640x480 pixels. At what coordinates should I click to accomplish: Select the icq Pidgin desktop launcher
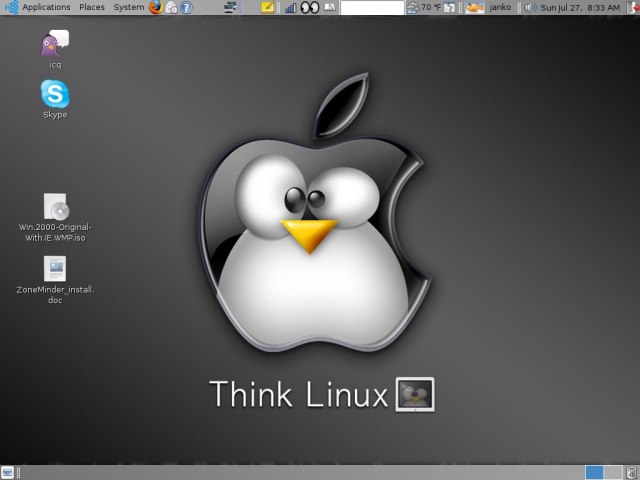point(55,49)
